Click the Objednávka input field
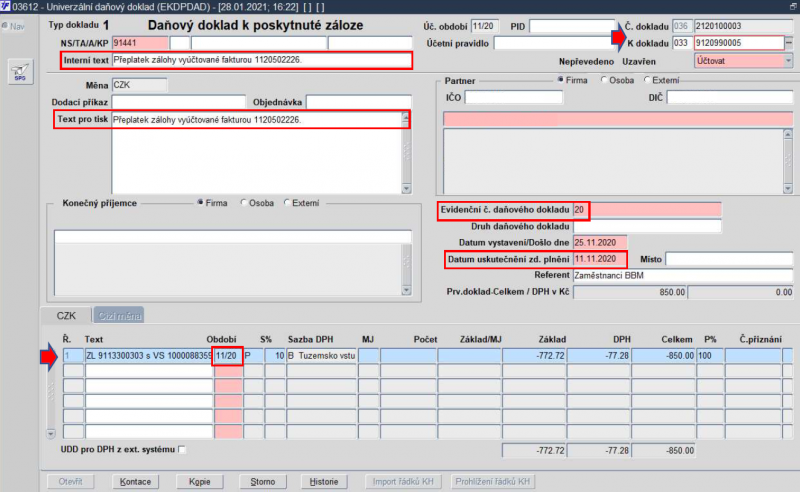This screenshot has height=492, width=800. tap(359, 102)
